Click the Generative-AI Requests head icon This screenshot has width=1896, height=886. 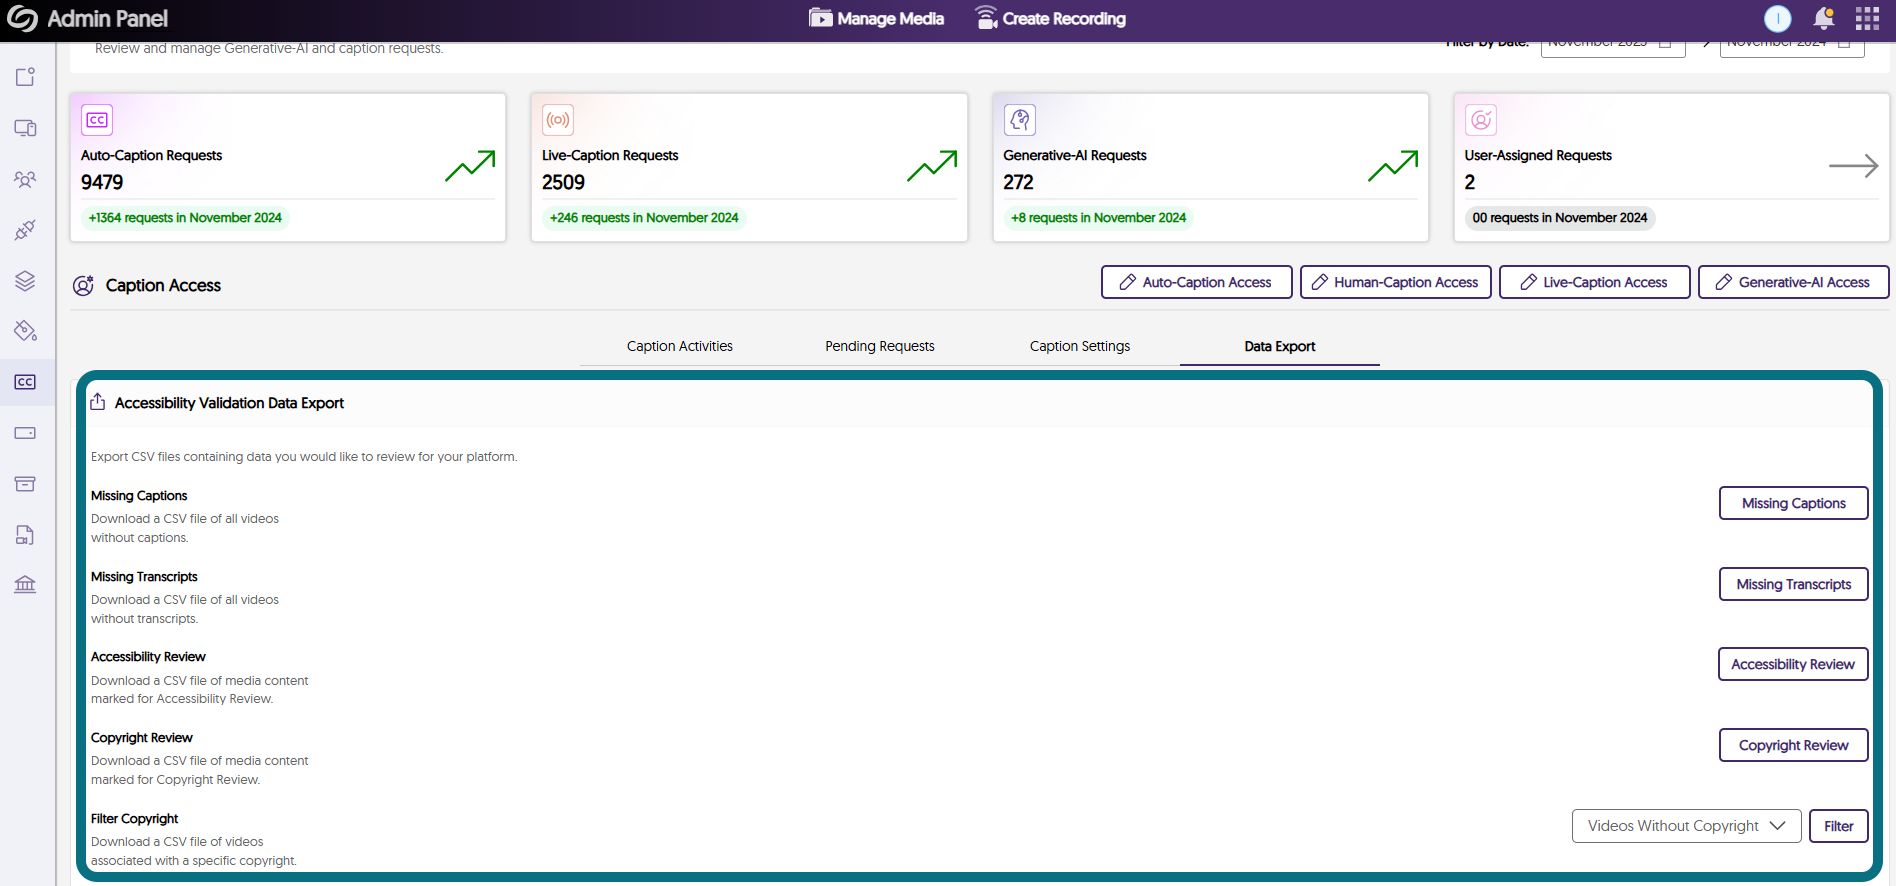(x=1019, y=120)
